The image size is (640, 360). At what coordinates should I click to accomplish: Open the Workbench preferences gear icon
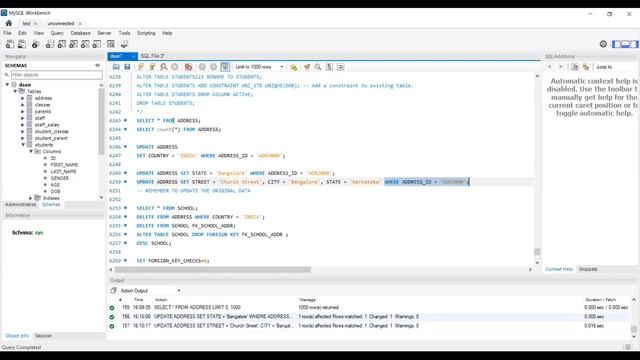(603, 44)
